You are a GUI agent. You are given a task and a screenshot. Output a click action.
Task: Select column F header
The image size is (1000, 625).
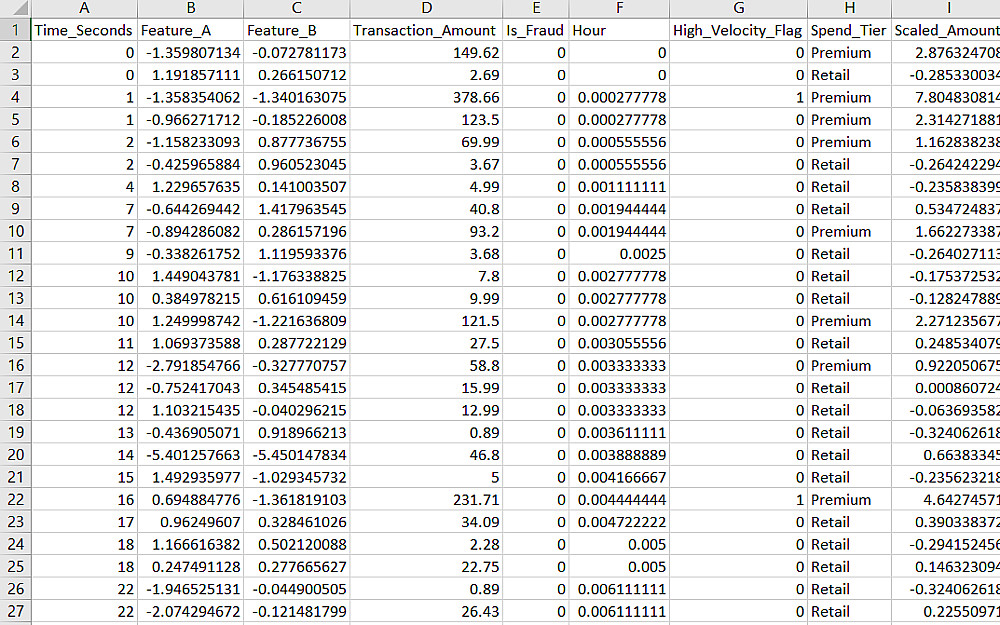(x=619, y=8)
